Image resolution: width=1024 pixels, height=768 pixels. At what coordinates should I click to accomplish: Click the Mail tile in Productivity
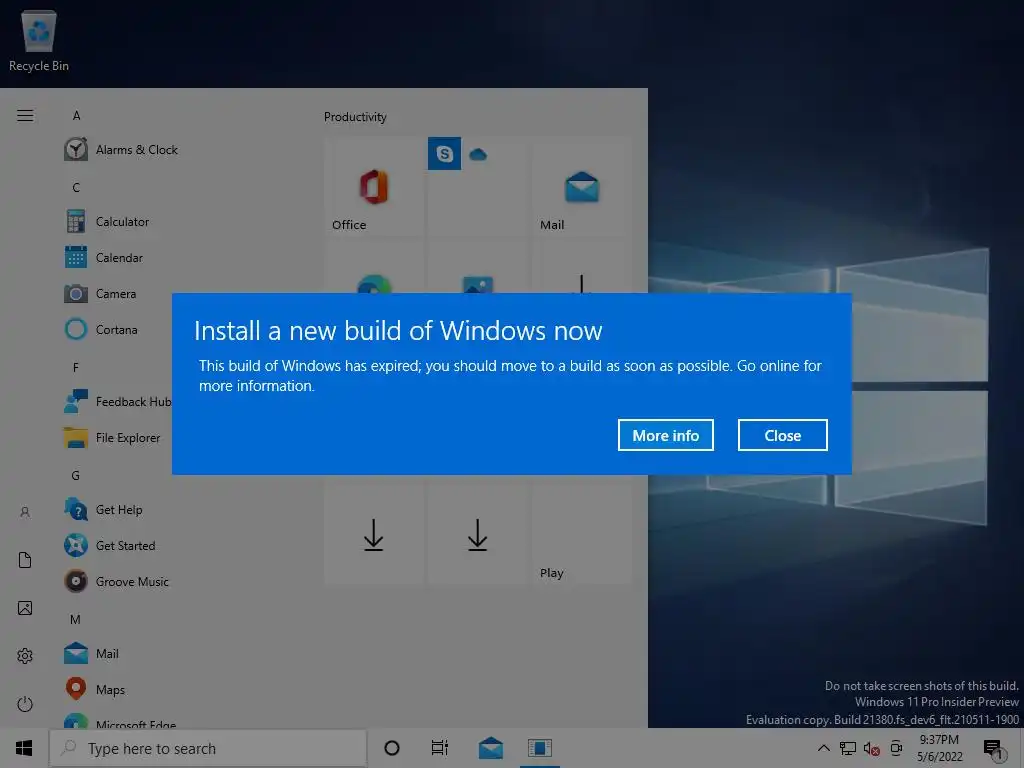581,187
